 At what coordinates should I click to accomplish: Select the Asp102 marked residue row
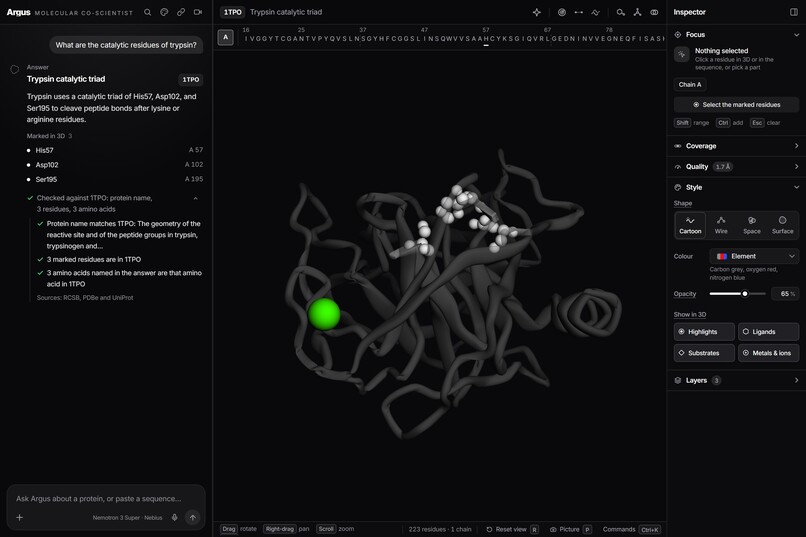[115, 164]
